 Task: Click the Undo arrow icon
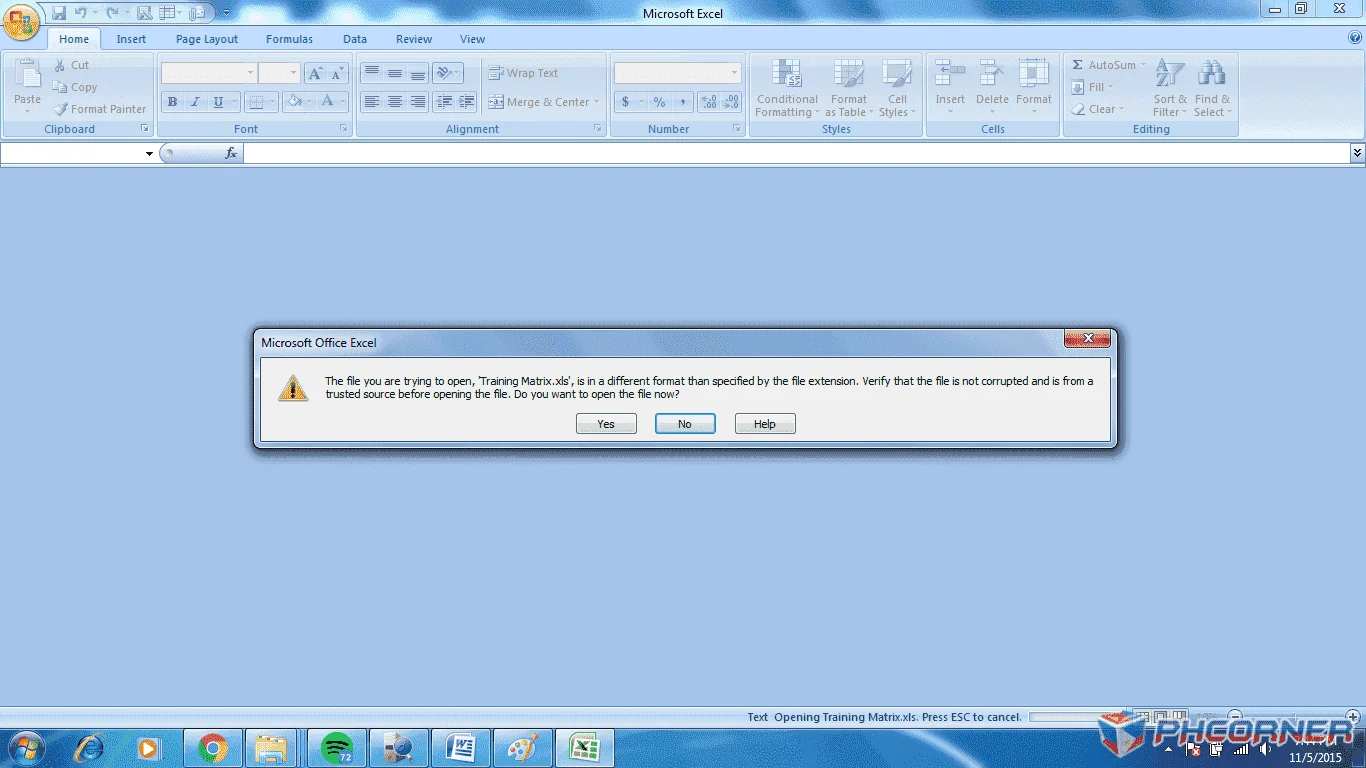81,13
